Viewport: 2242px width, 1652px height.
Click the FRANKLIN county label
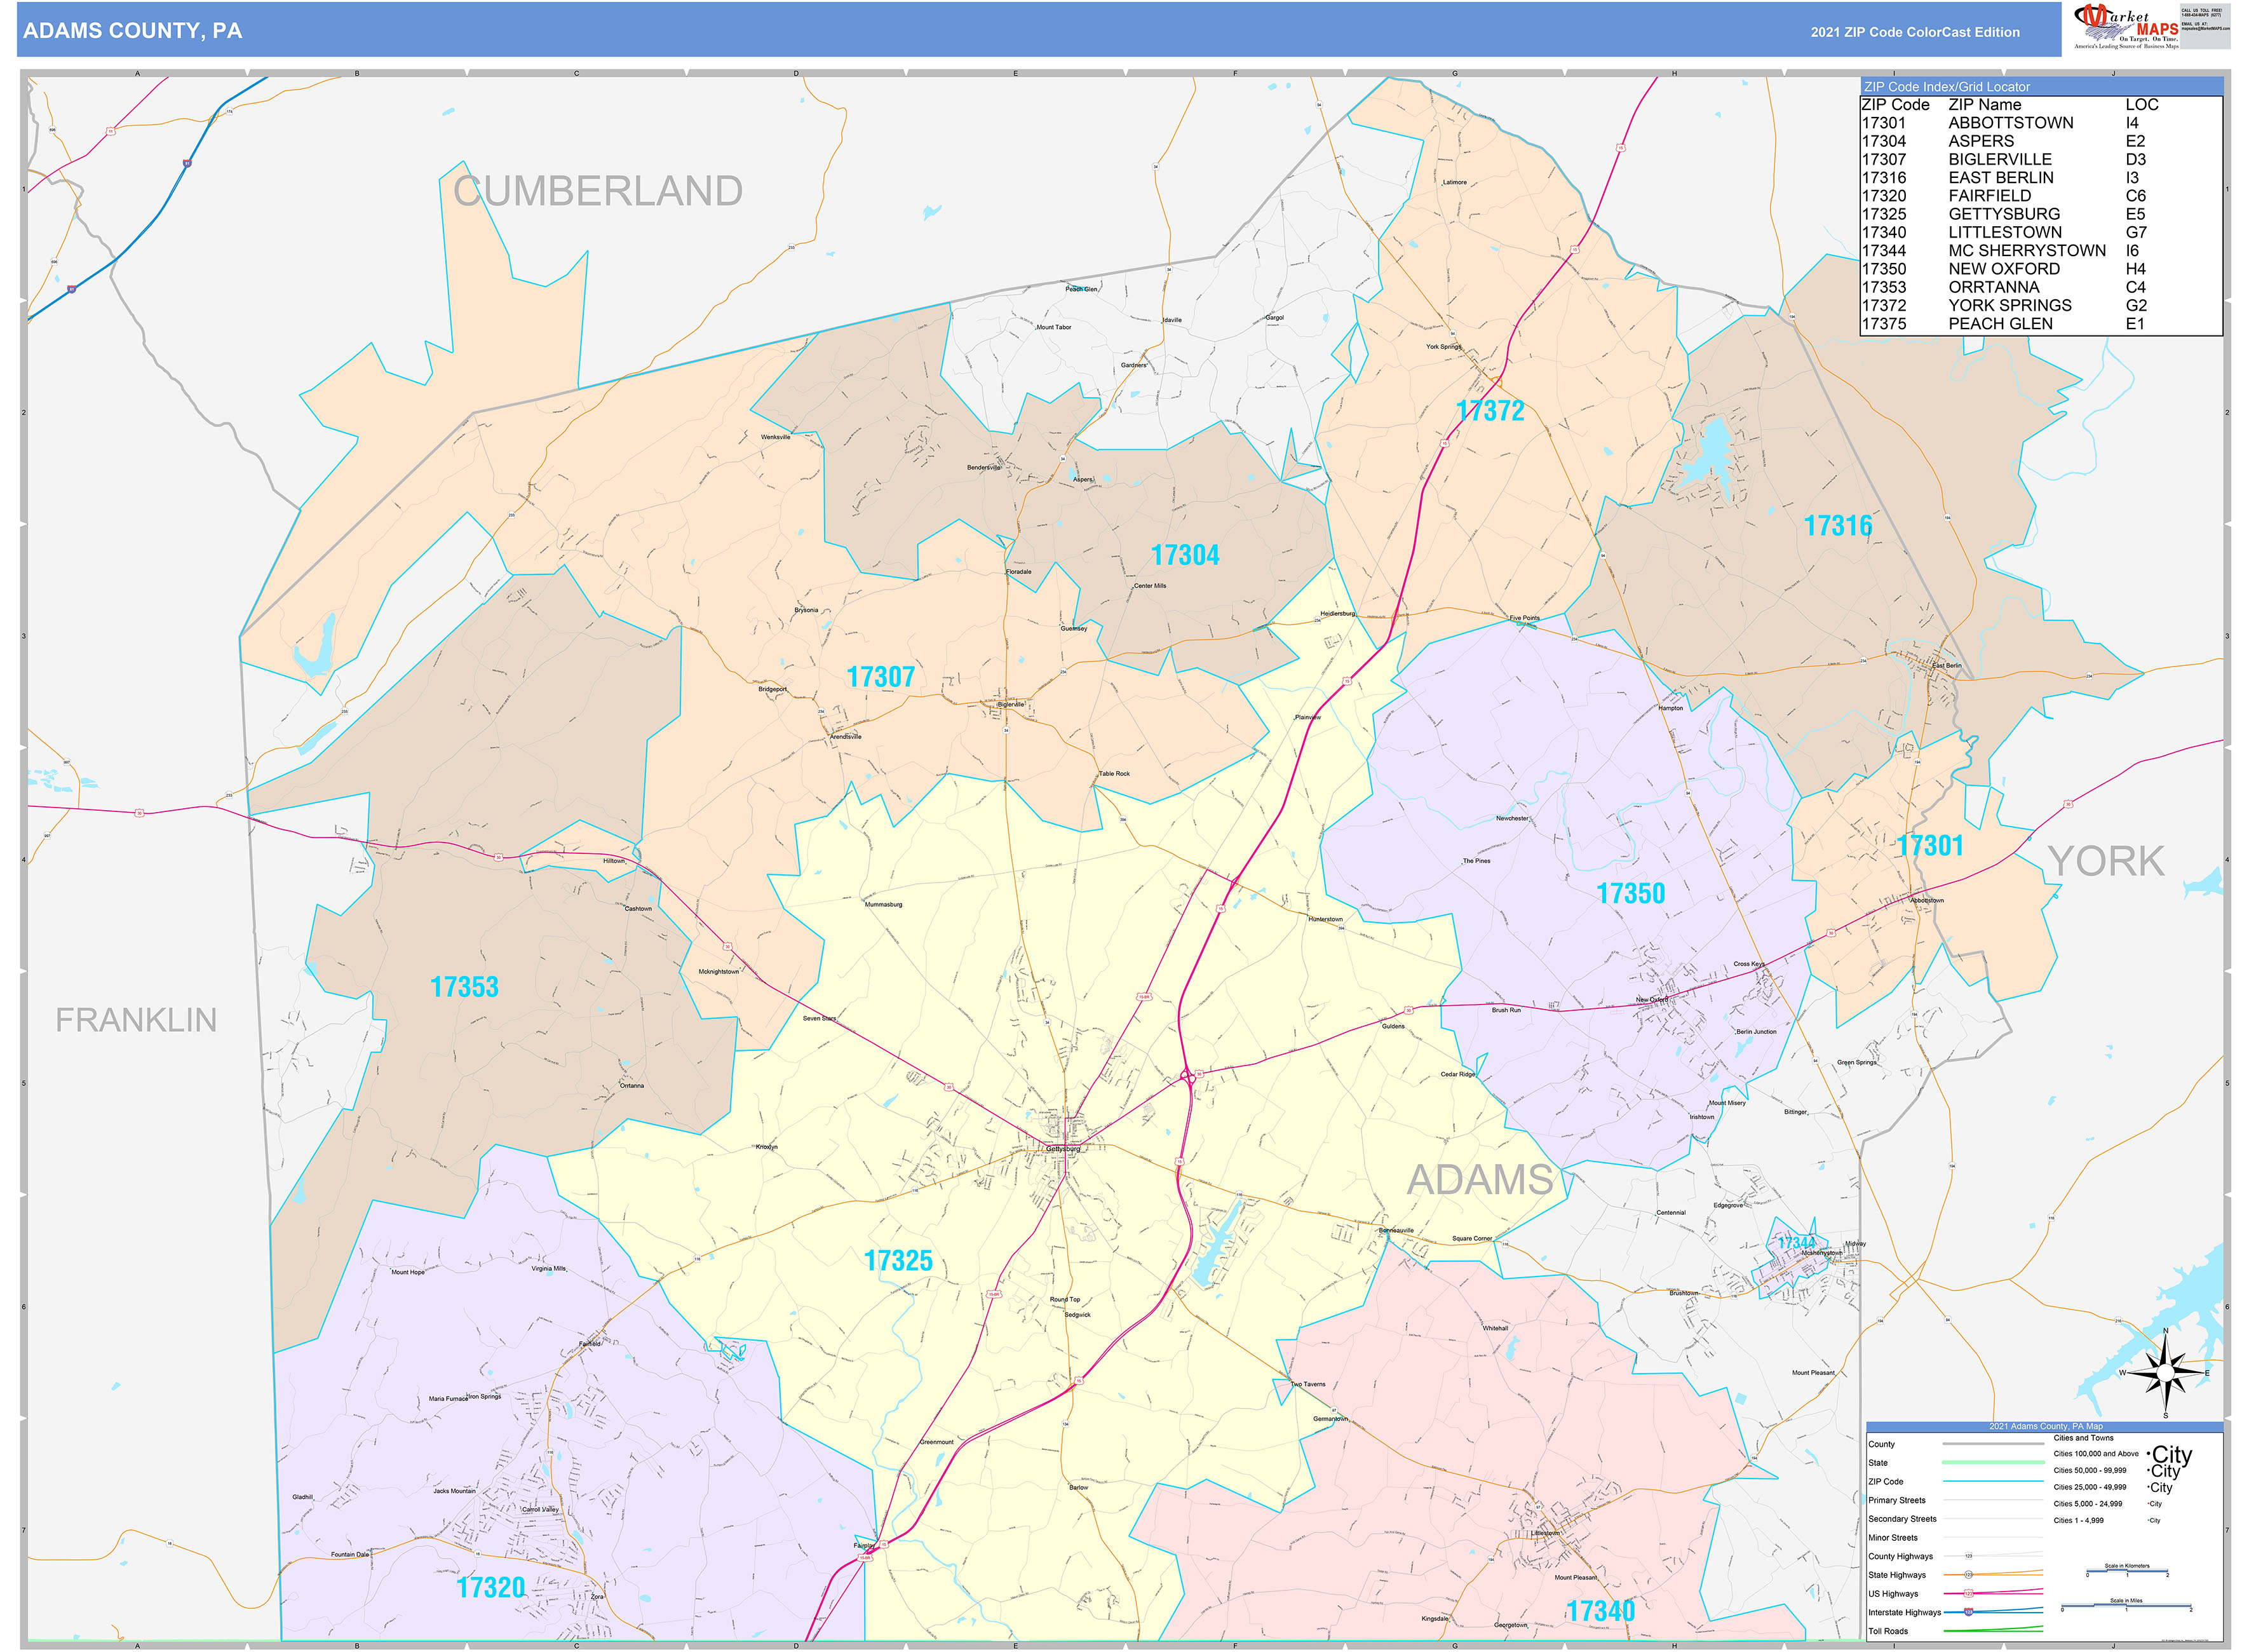[136, 1020]
